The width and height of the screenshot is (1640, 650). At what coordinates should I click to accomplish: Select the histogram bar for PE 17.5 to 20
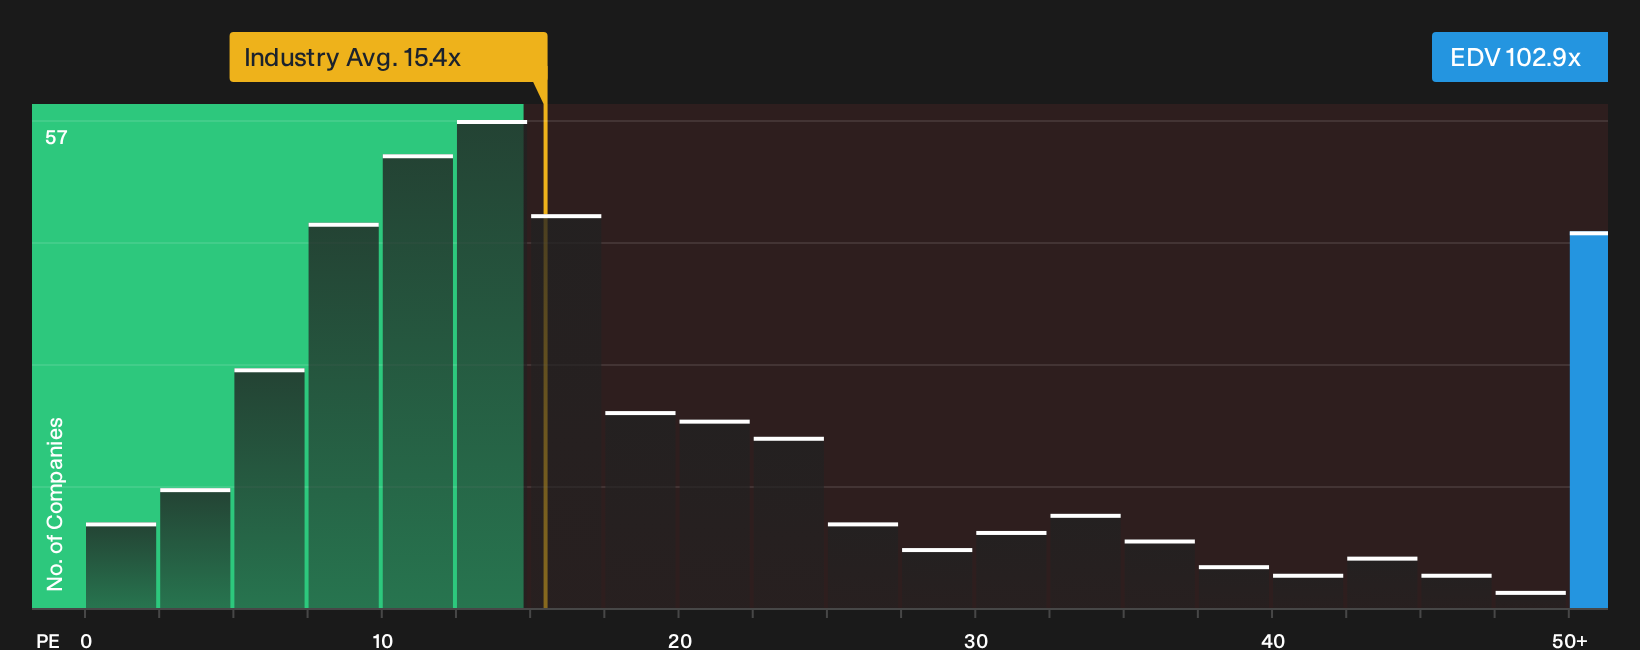640,510
